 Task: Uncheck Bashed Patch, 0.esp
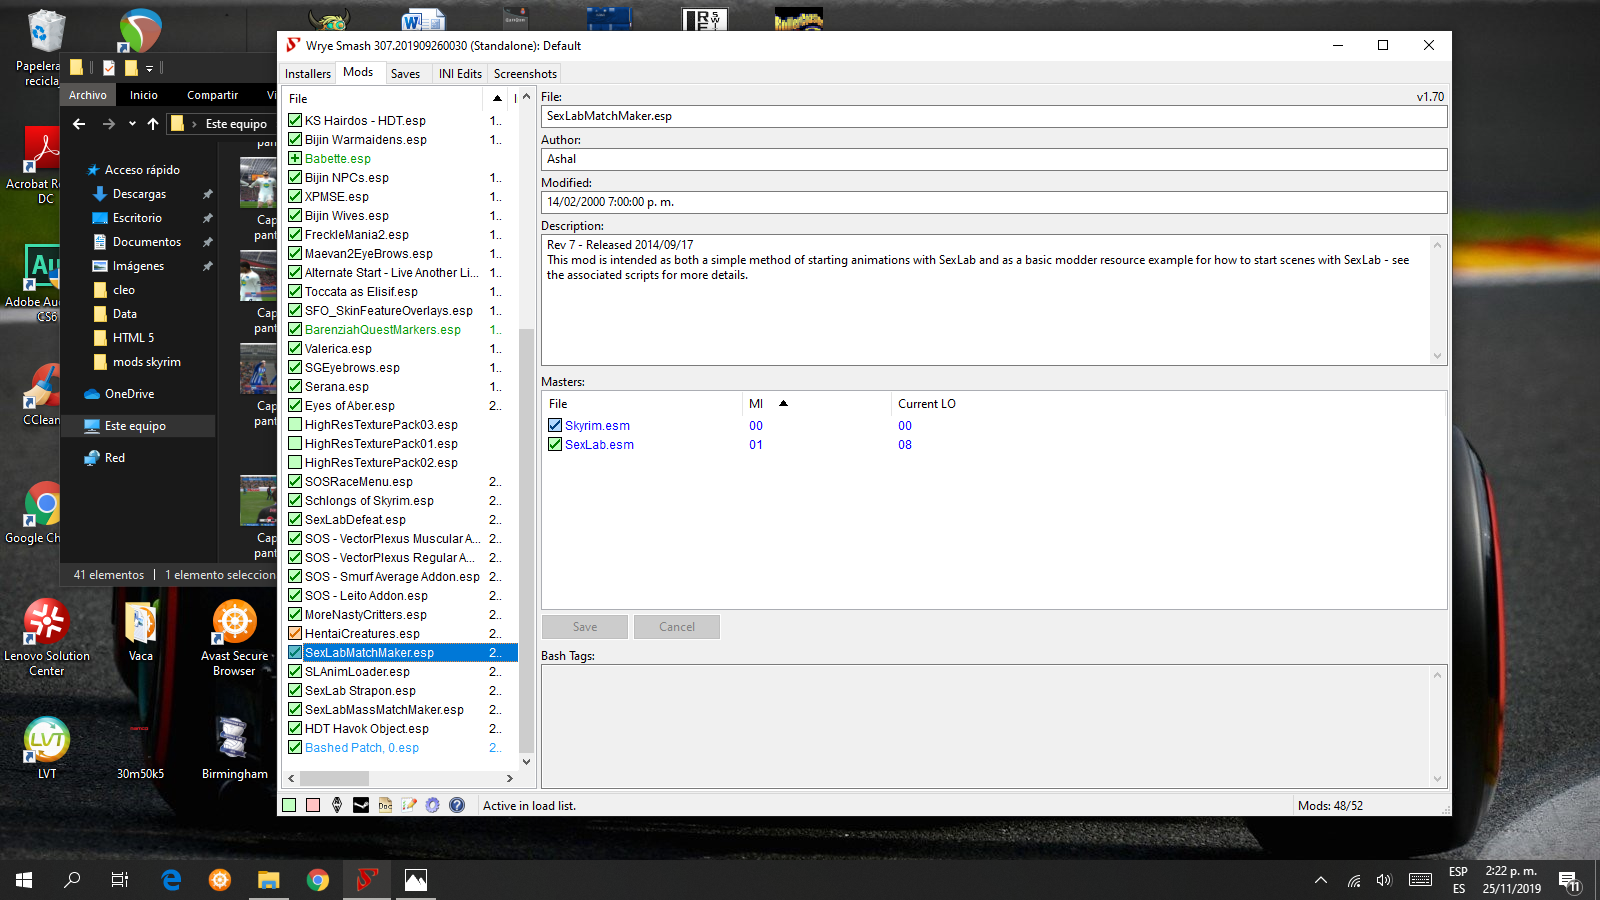pos(295,747)
